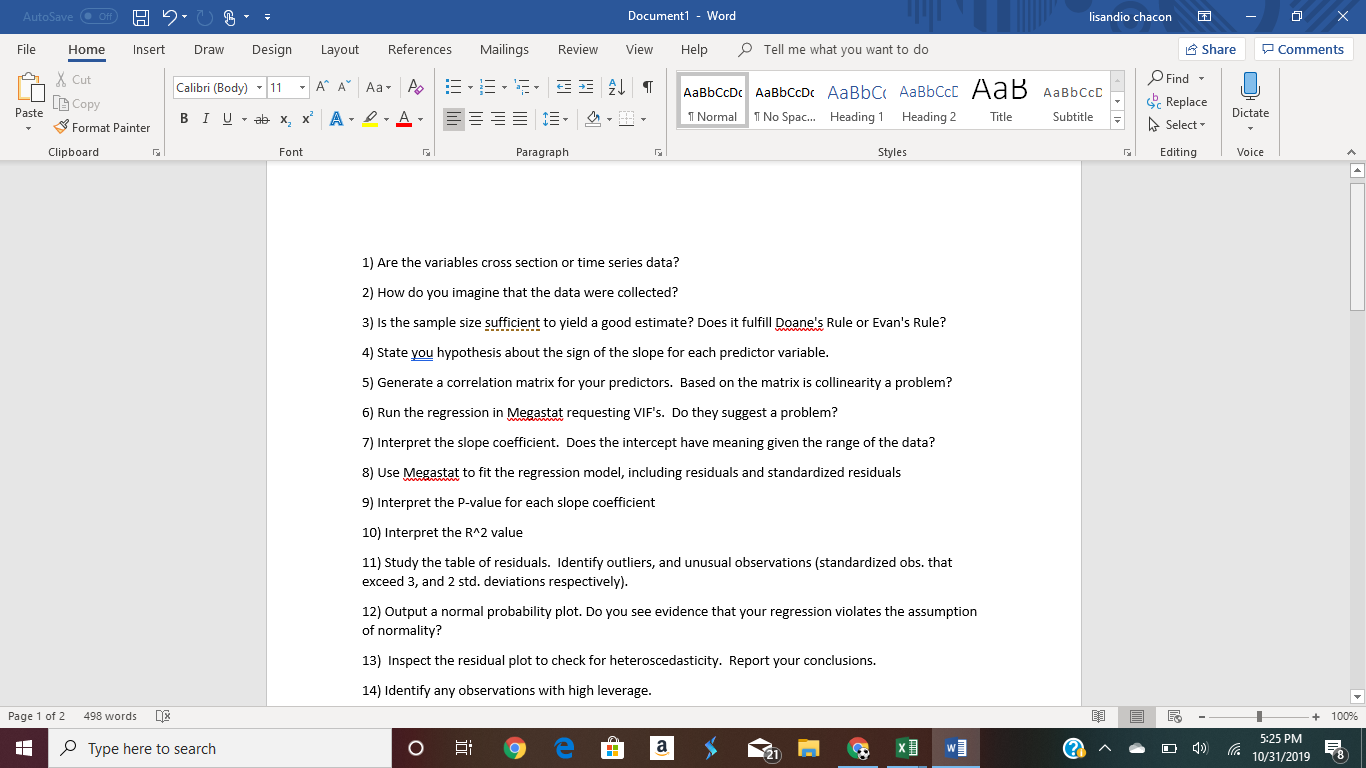Open font size 11 dropdown
The image size is (1366, 768).
coord(303,88)
